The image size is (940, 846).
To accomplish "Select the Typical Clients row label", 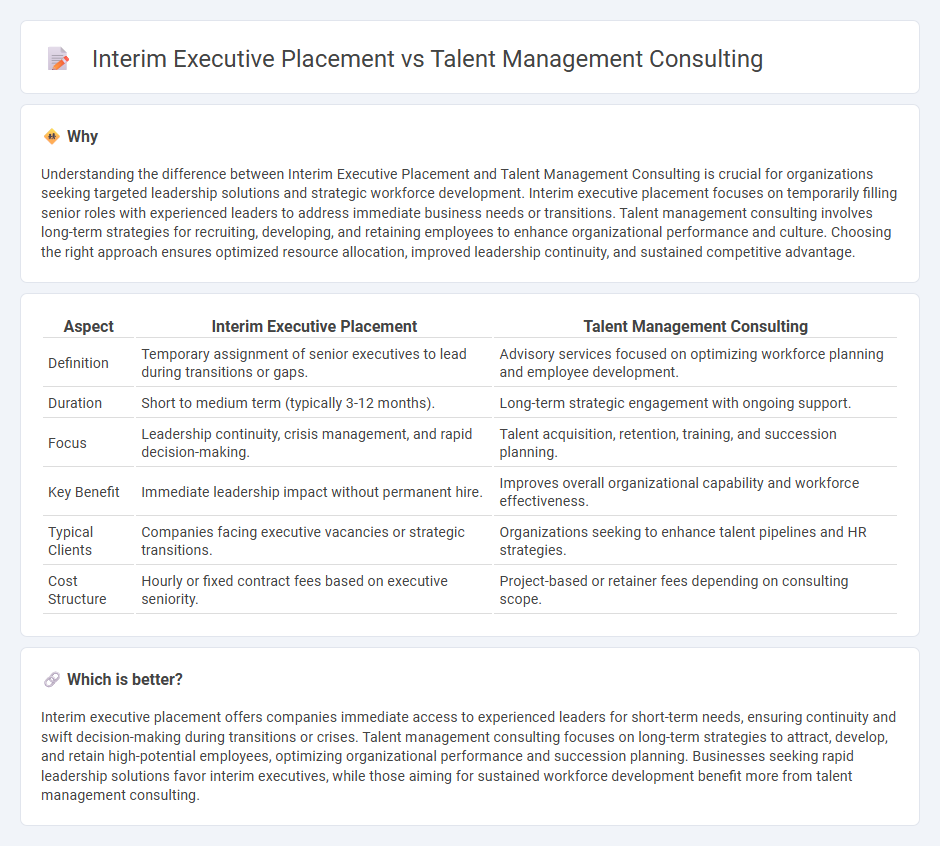I will tap(71, 541).
